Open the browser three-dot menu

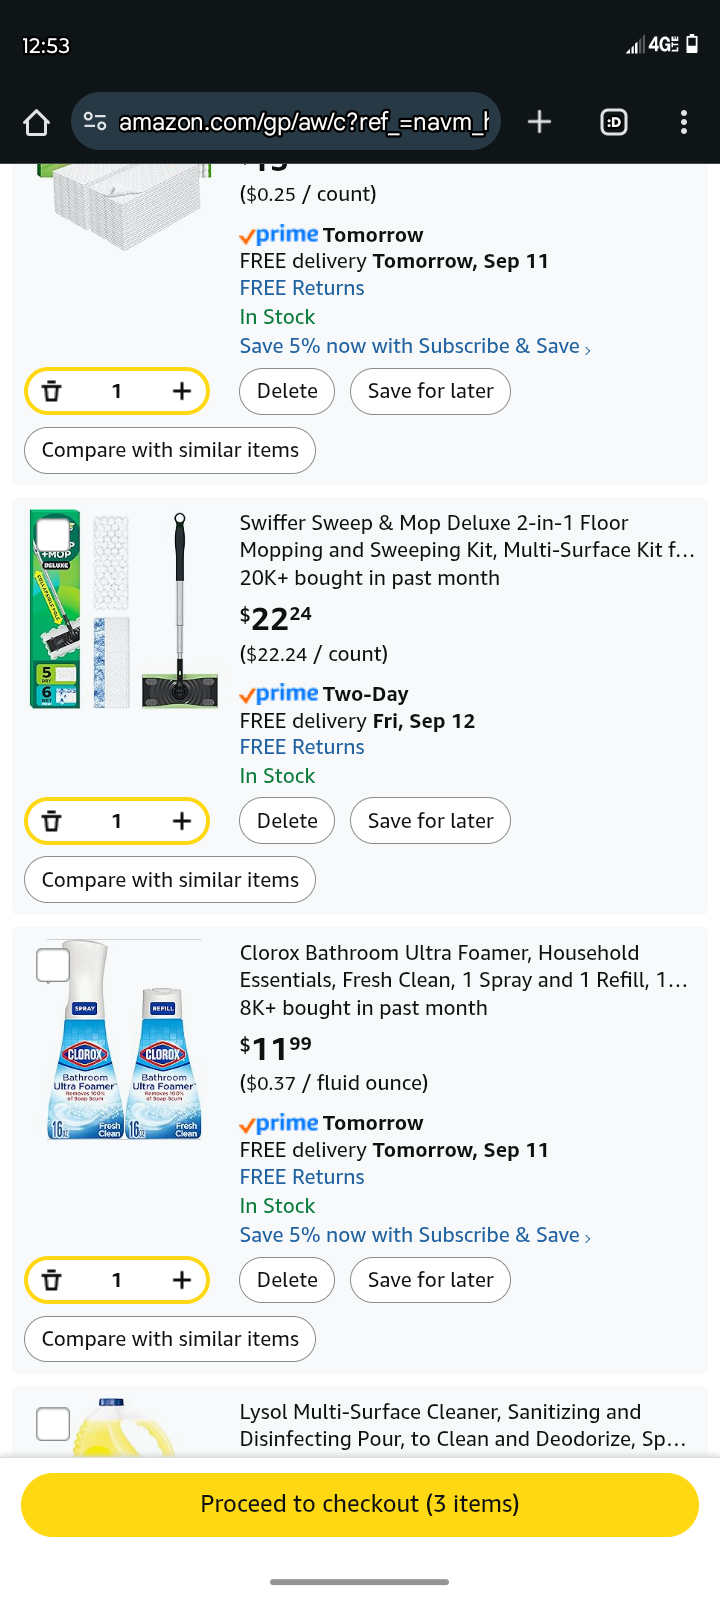click(684, 122)
